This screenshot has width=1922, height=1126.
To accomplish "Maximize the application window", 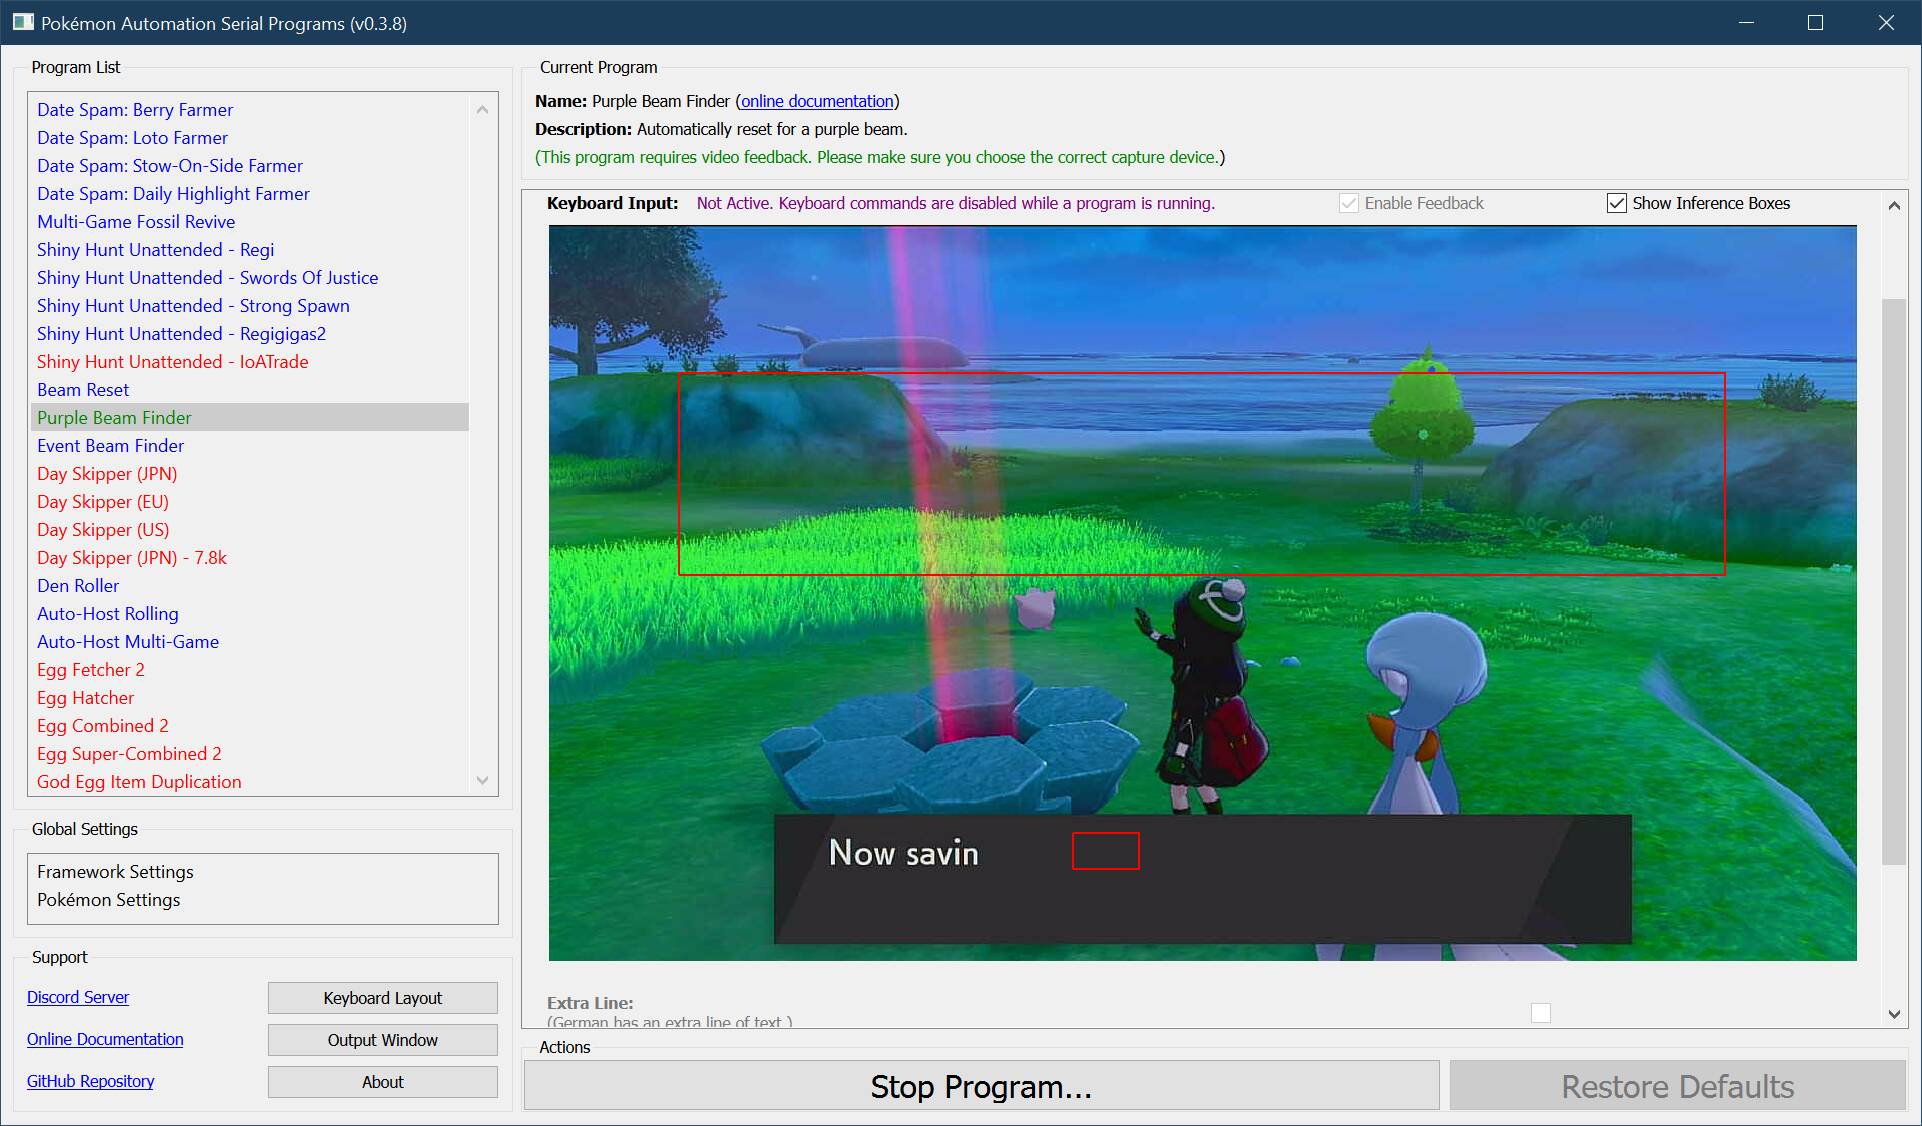I will [1816, 22].
